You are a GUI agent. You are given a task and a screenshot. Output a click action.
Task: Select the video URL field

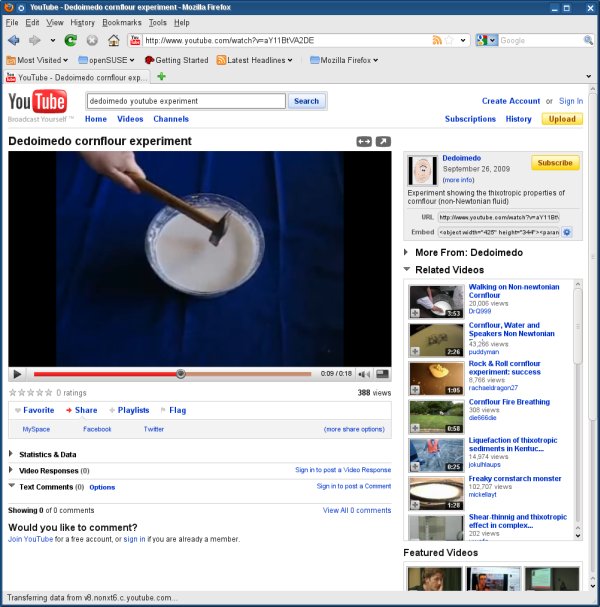[x=499, y=217]
